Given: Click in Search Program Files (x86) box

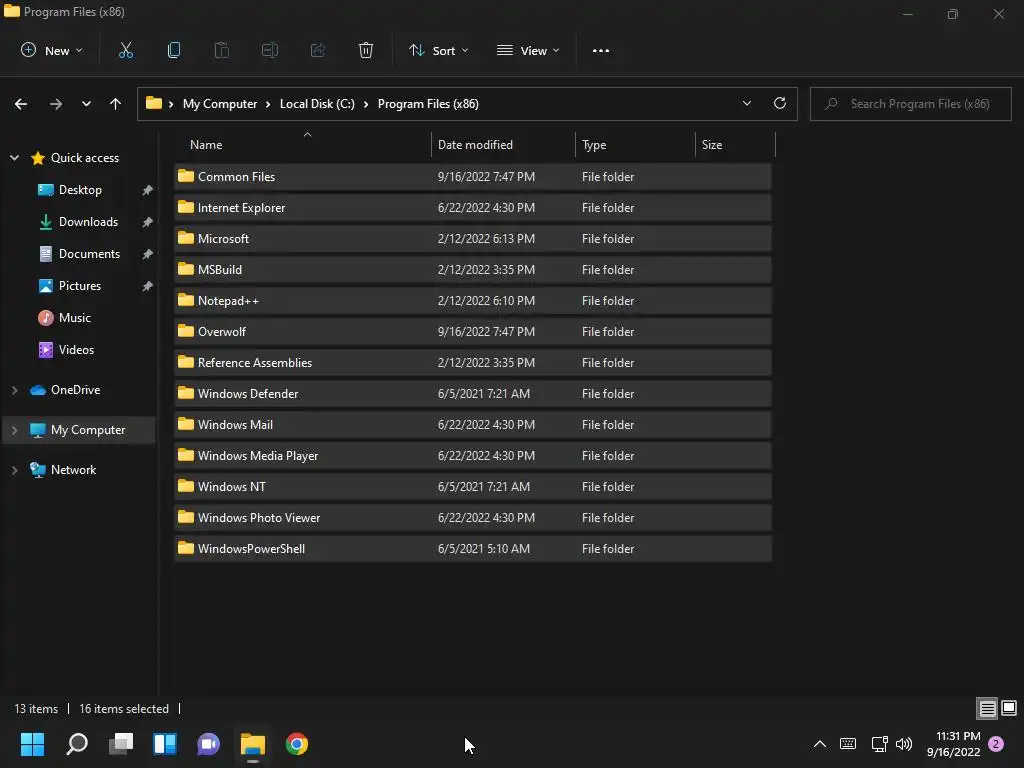Looking at the screenshot, I should [910, 104].
